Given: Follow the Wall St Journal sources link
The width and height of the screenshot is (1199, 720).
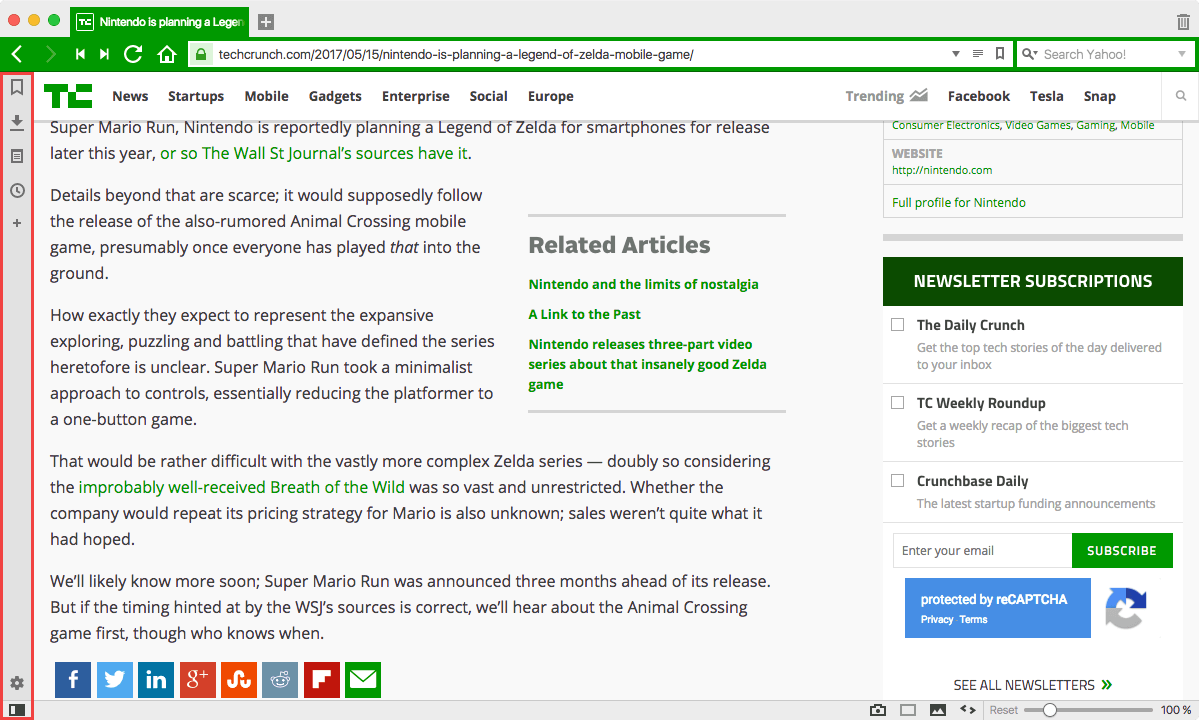Looking at the screenshot, I should coord(314,153).
